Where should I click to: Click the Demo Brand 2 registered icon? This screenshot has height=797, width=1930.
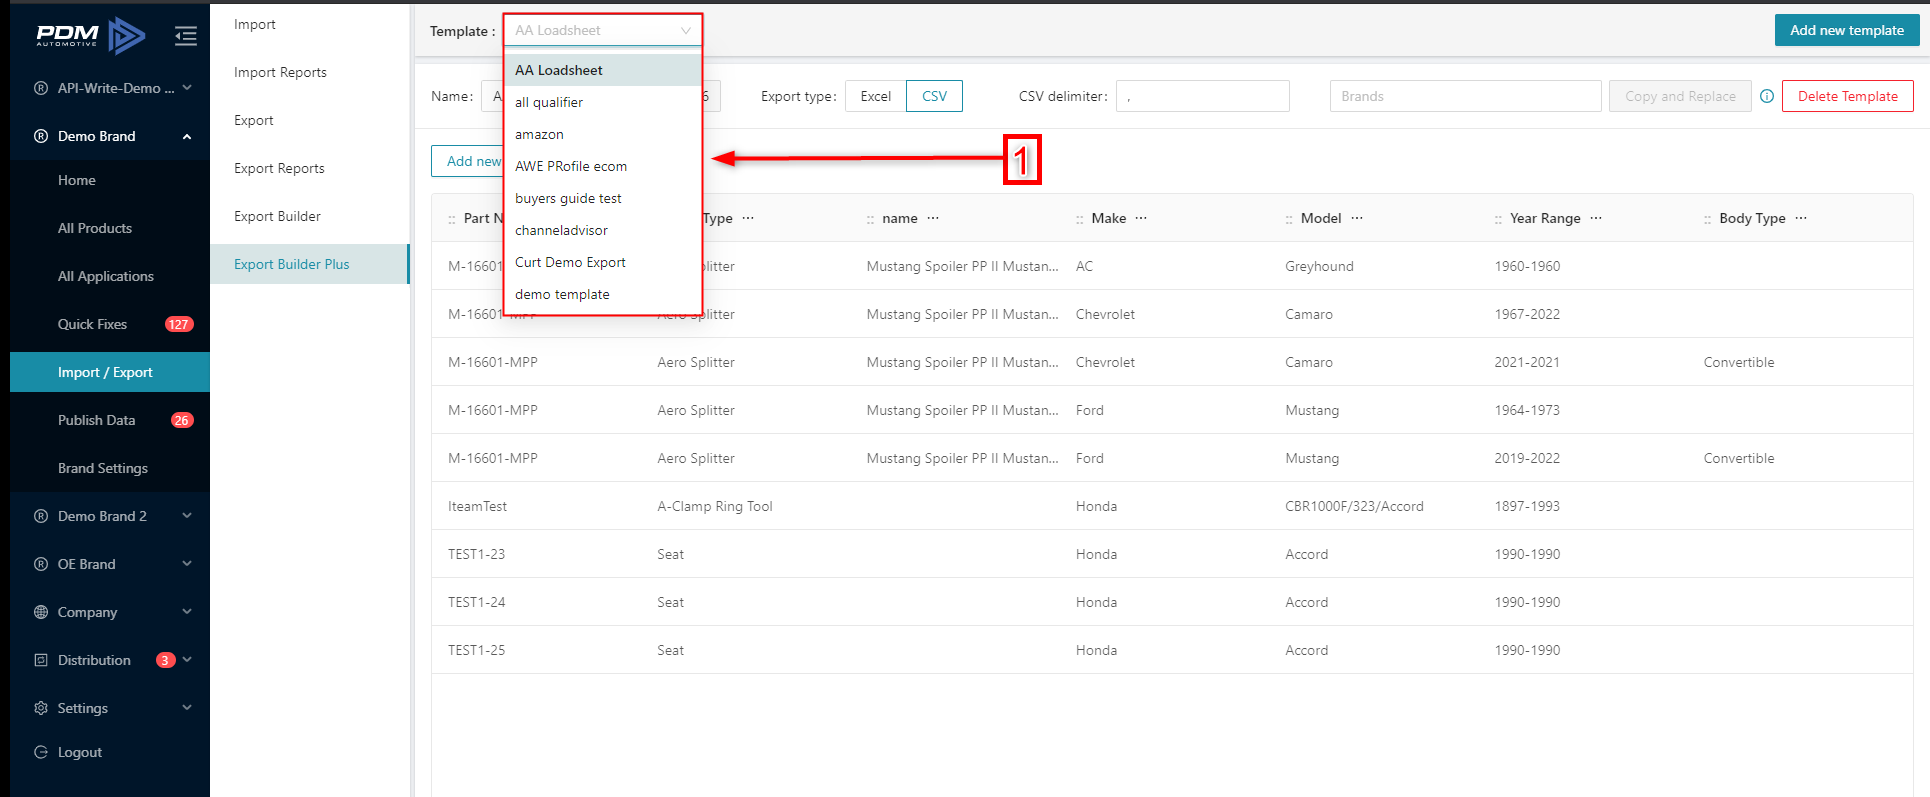pos(41,516)
